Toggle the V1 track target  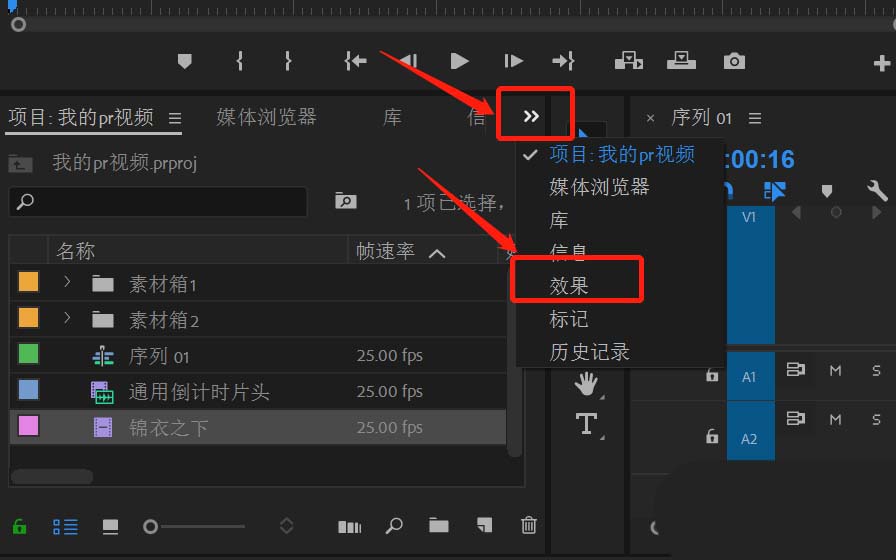click(749, 218)
